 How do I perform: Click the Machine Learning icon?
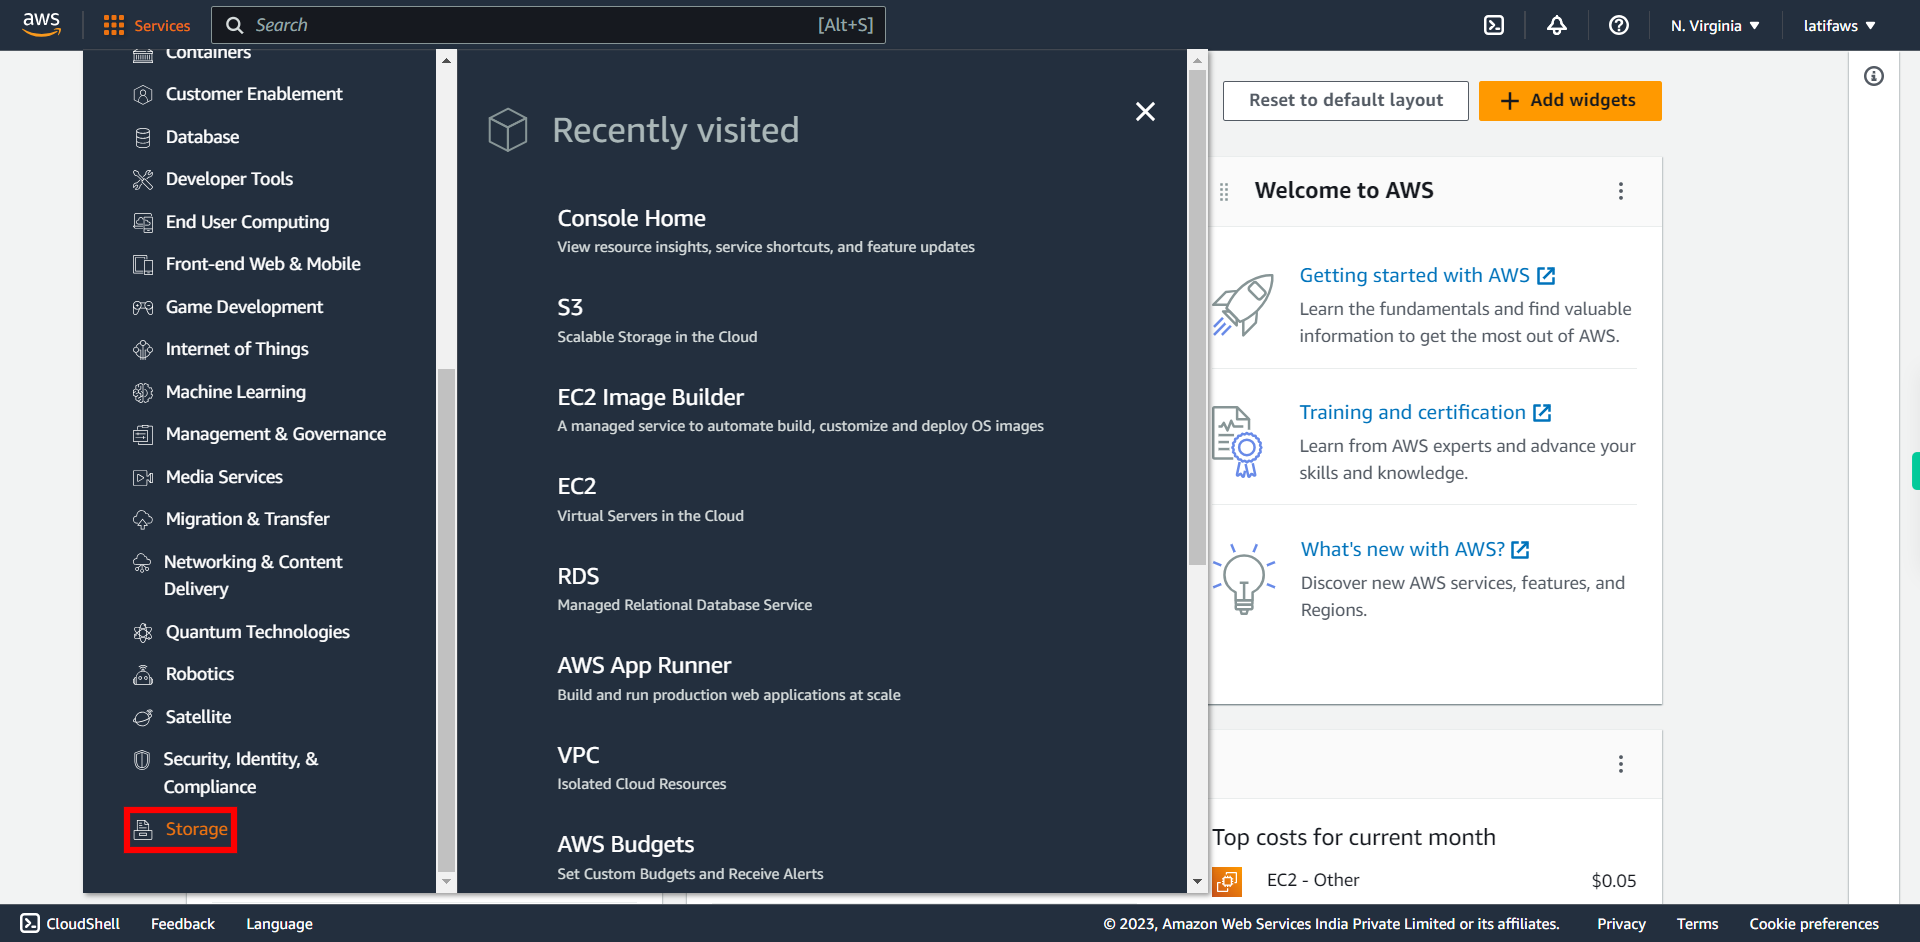(143, 392)
